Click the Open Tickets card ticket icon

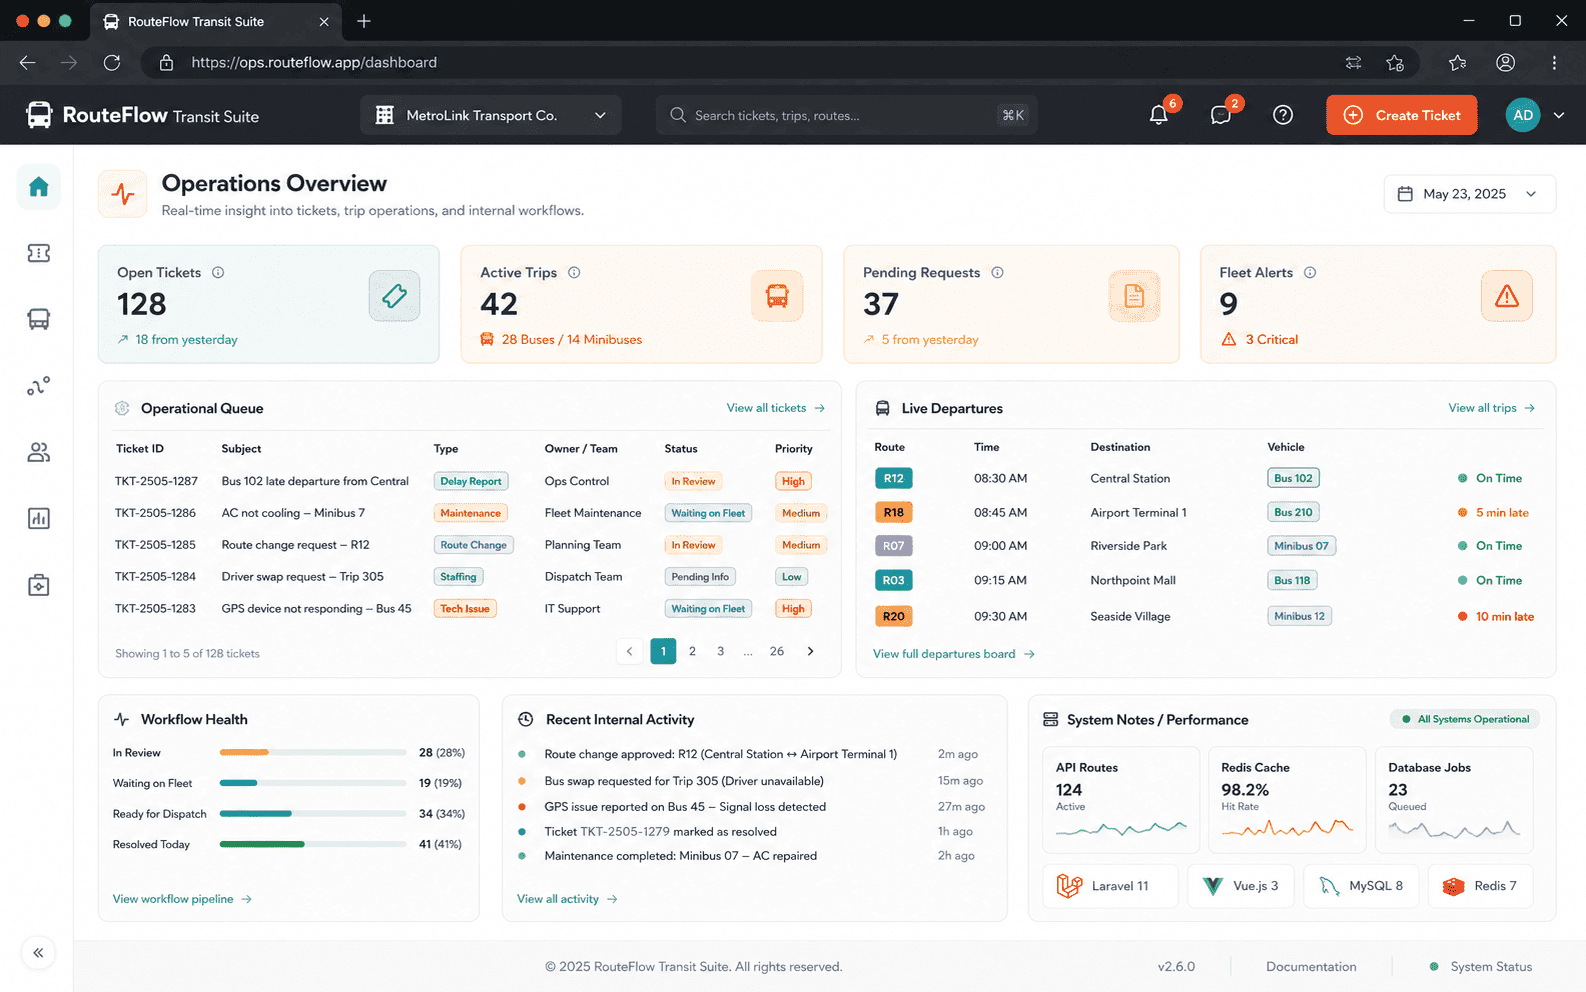(x=394, y=296)
